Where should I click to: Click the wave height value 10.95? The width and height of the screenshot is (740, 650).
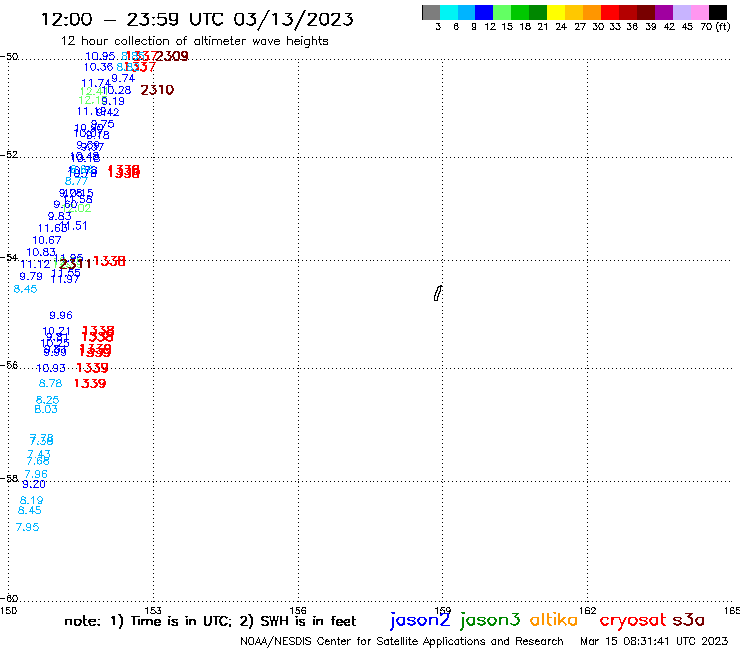tap(100, 56)
